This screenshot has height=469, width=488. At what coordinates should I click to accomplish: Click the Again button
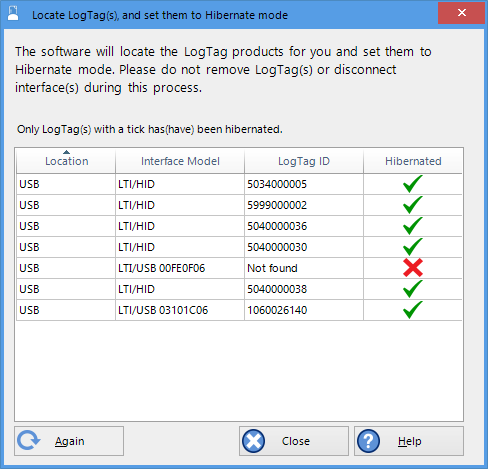click(69, 441)
